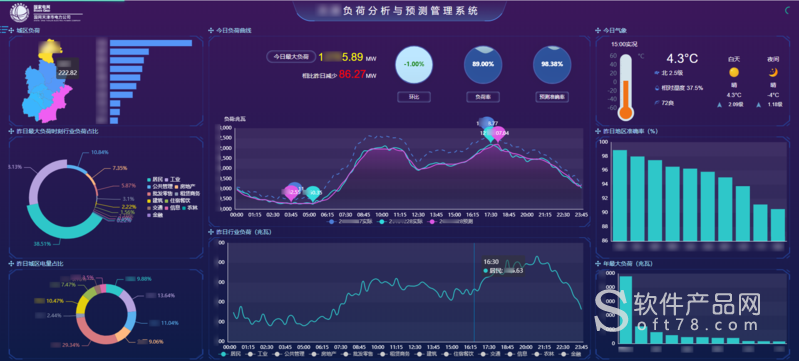Click the cross icon beside 昨日城区电量占比 title
Viewport: 799px width, 361px height.
(12, 263)
